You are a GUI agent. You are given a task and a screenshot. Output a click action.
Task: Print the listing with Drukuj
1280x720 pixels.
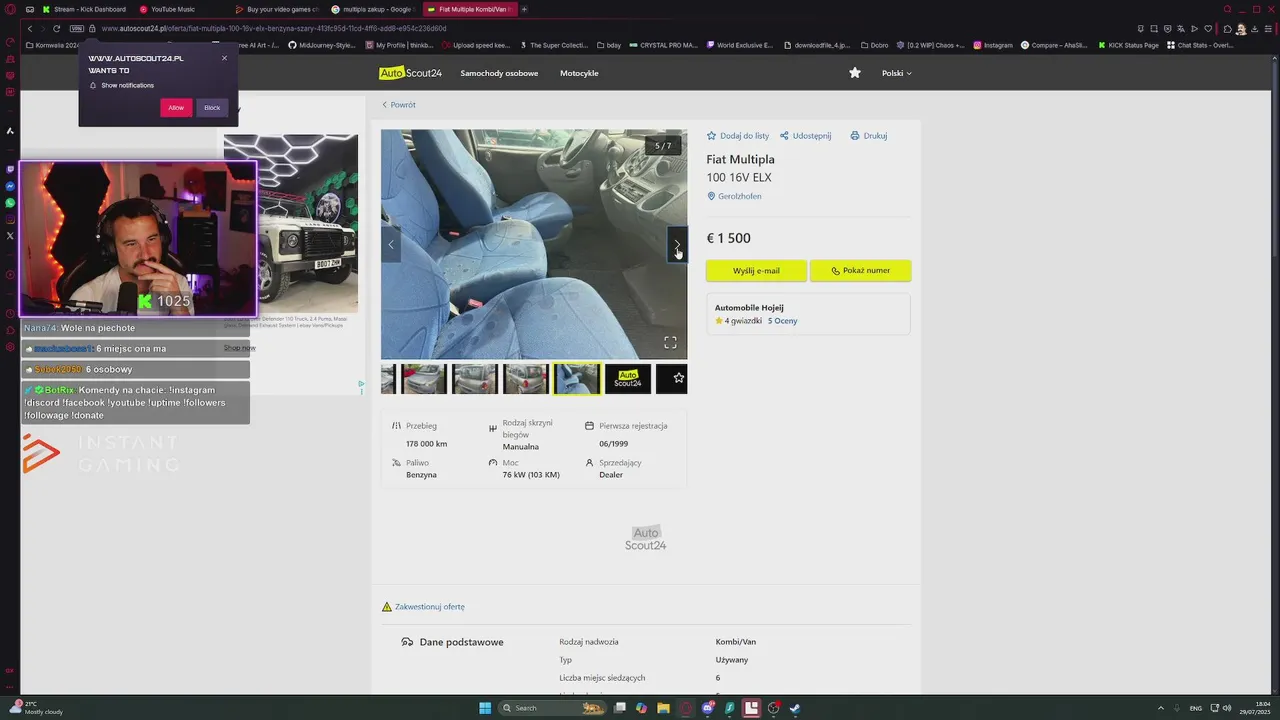[869, 136]
